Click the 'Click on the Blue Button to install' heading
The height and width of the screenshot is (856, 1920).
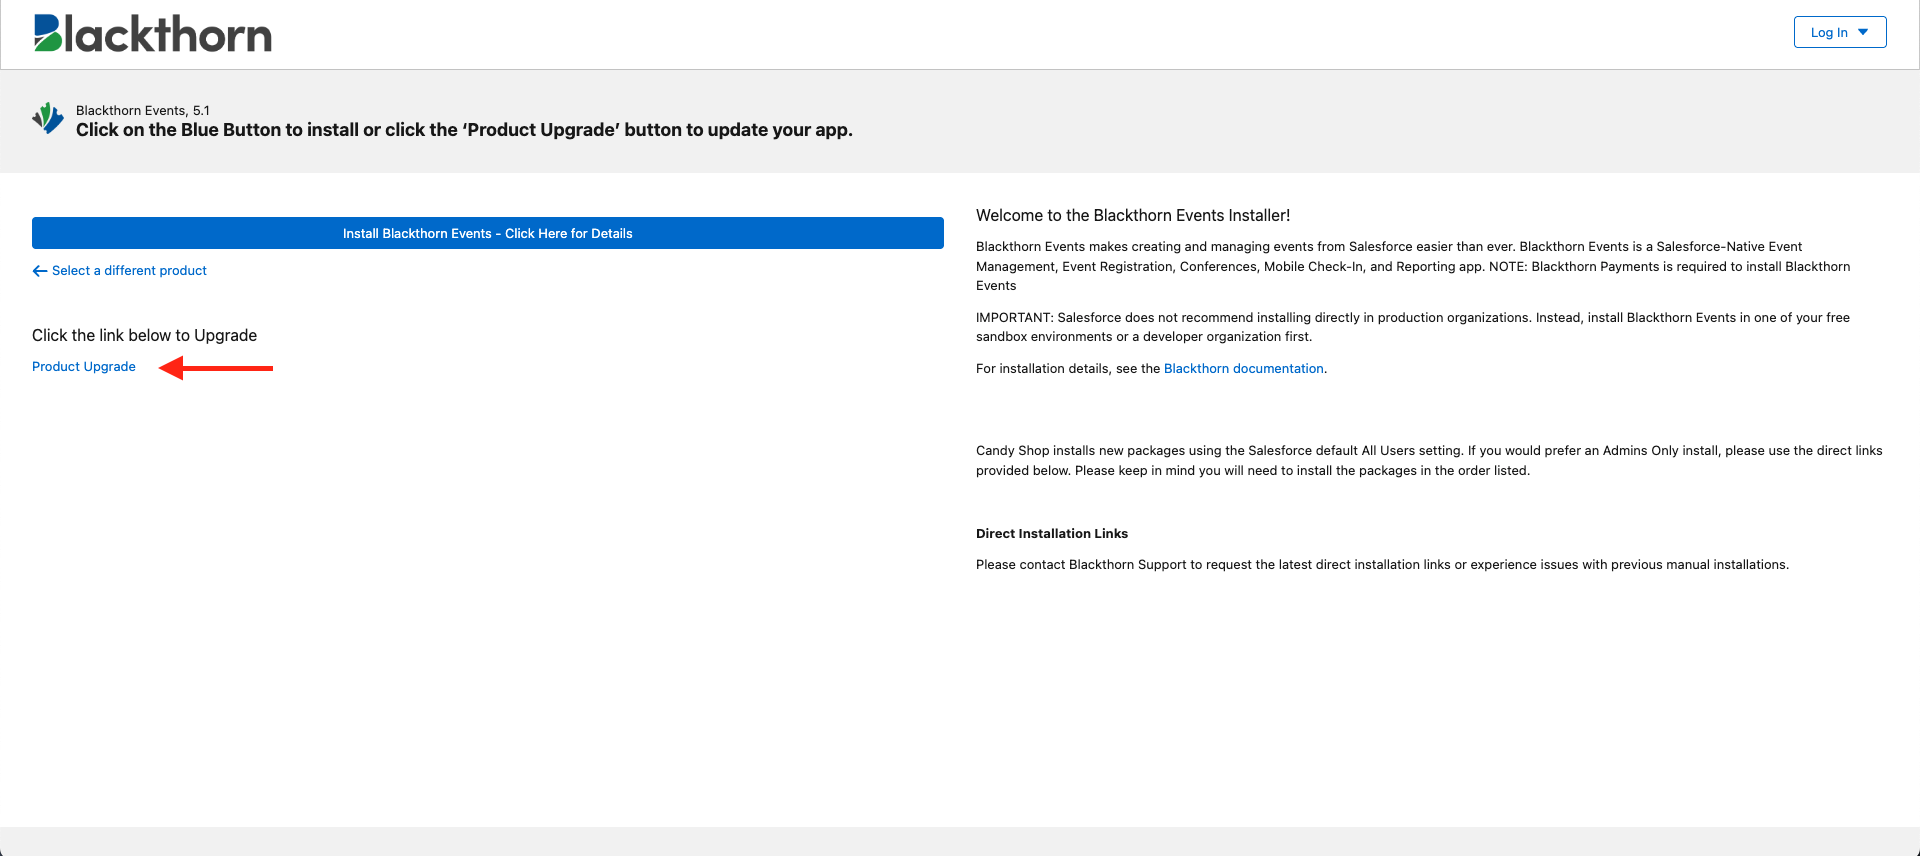(464, 130)
